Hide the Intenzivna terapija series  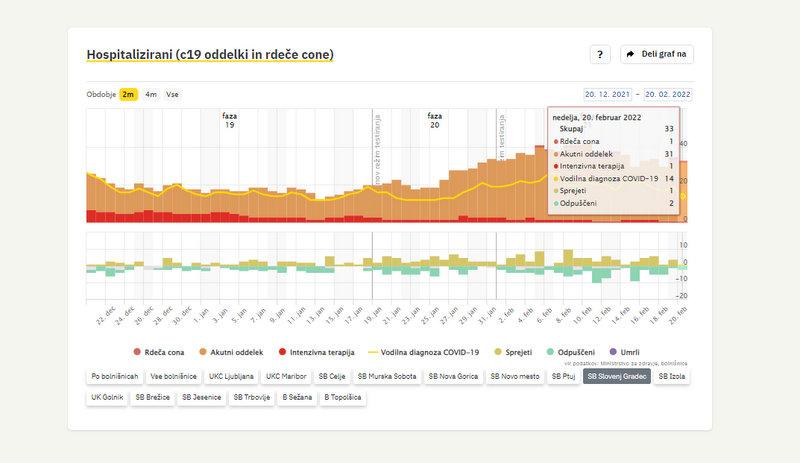click(317, 351)
